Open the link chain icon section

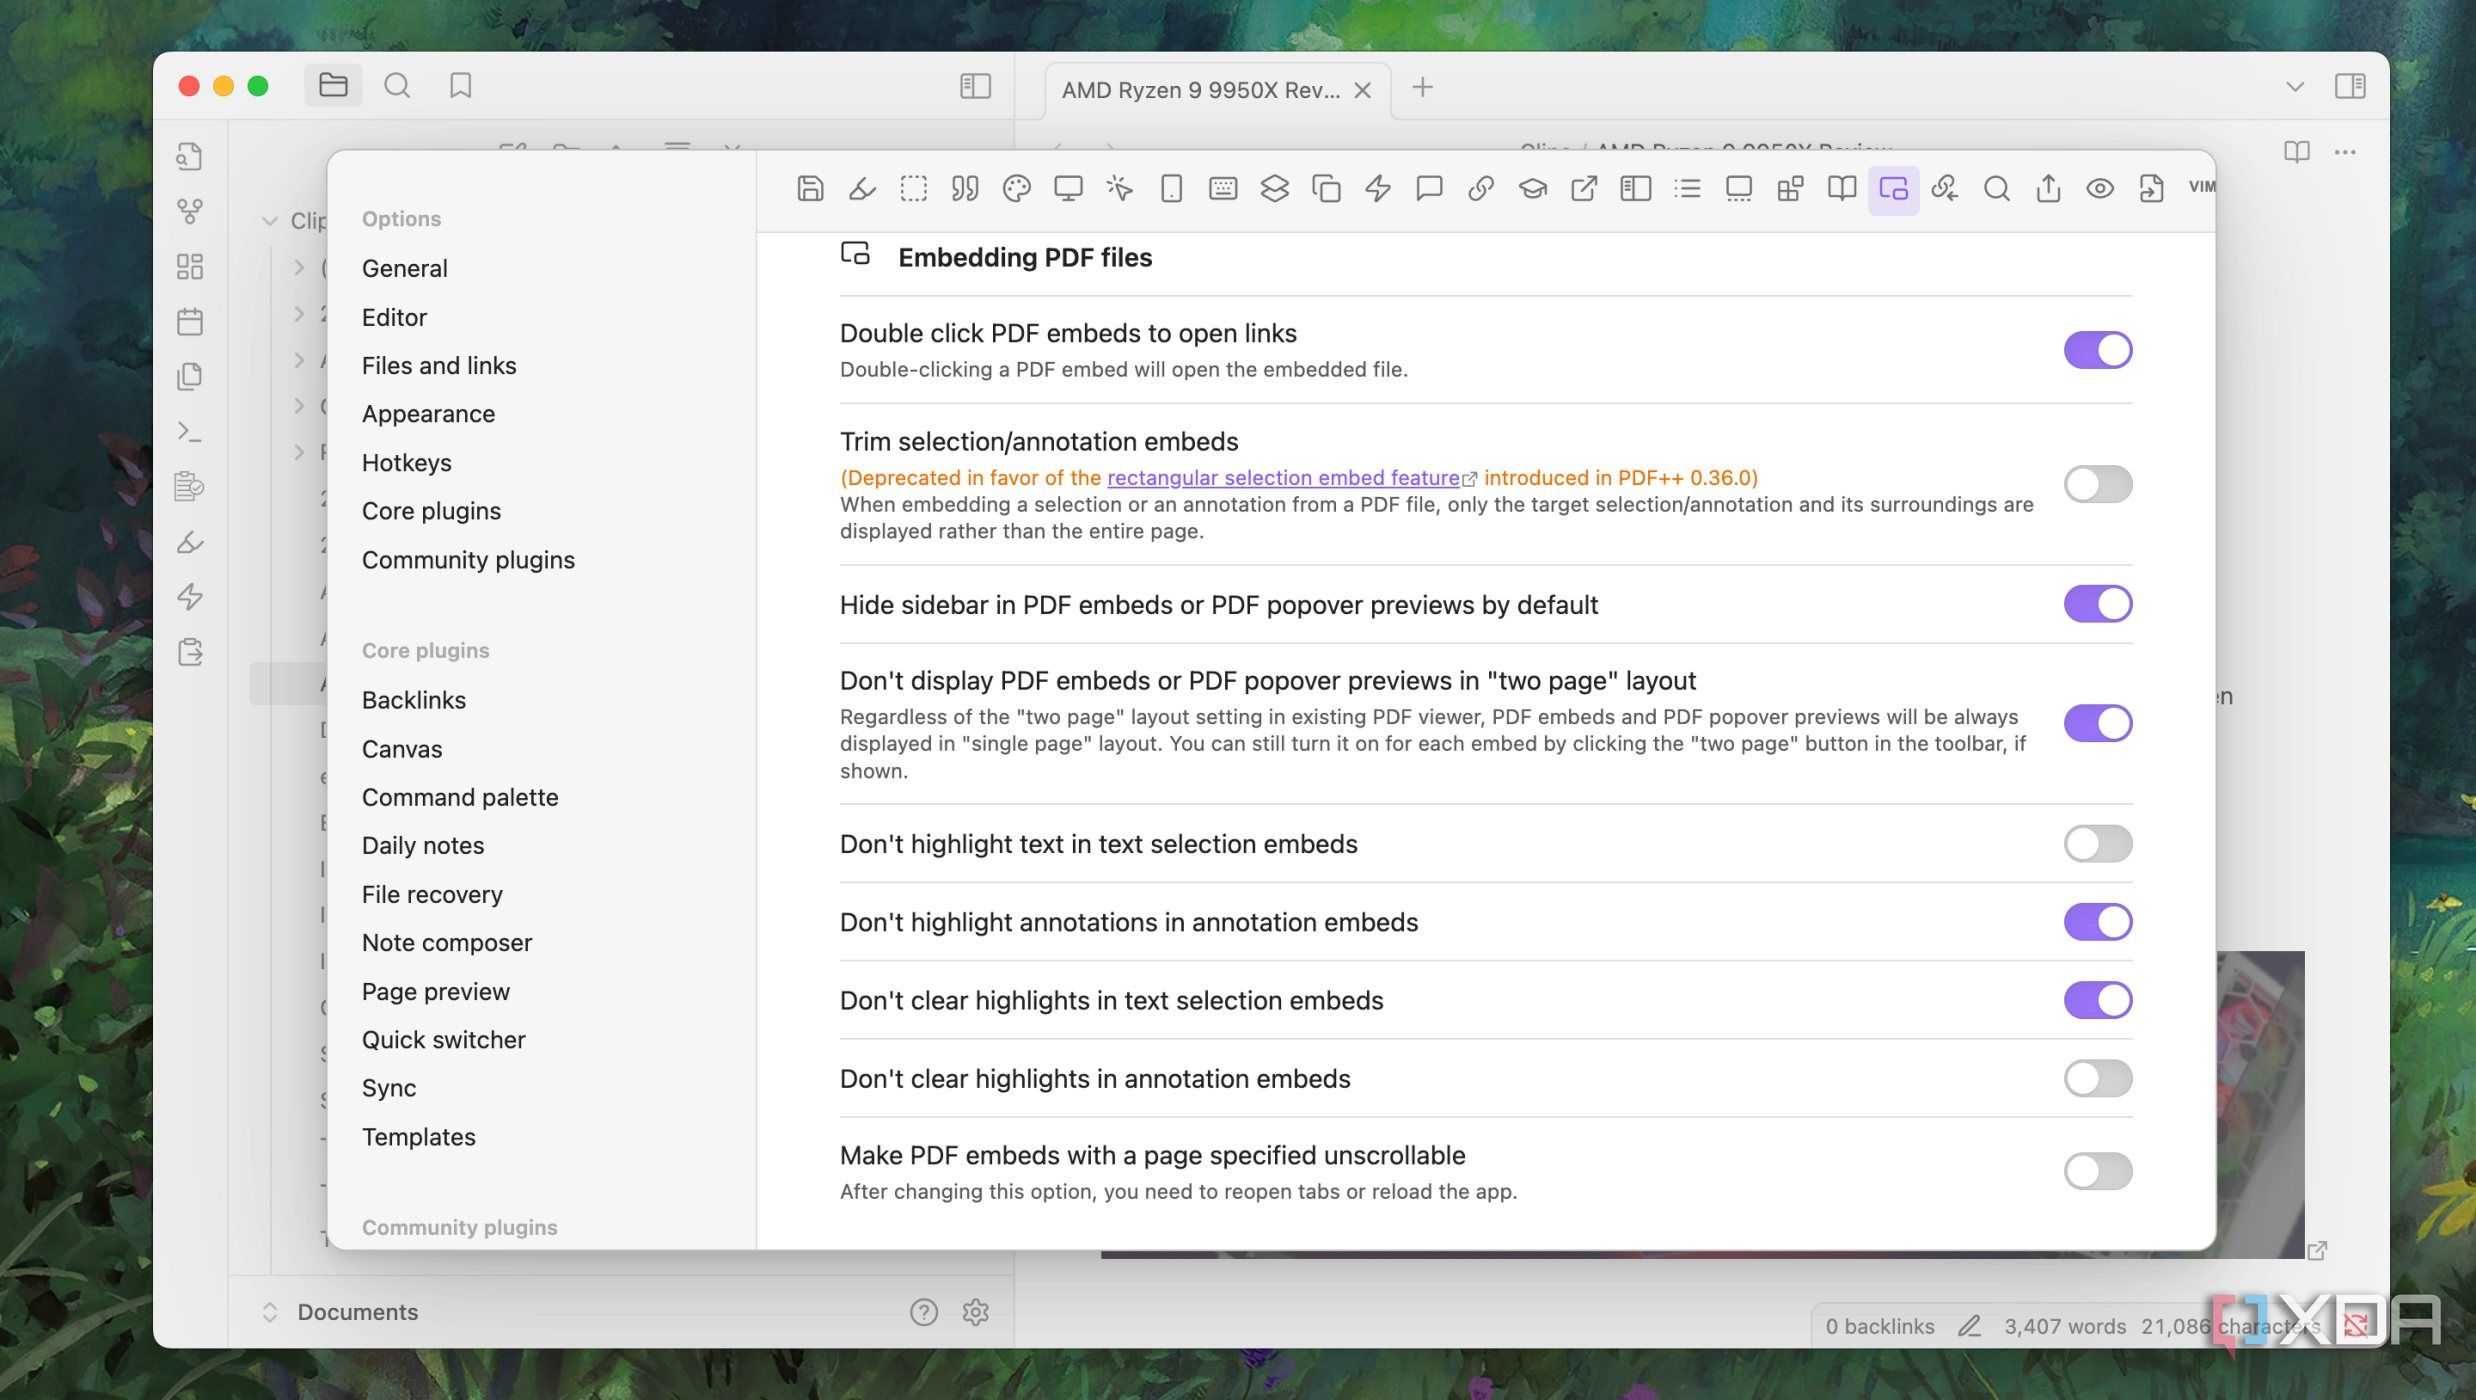pyautogui.click(x=1481, y=189)
